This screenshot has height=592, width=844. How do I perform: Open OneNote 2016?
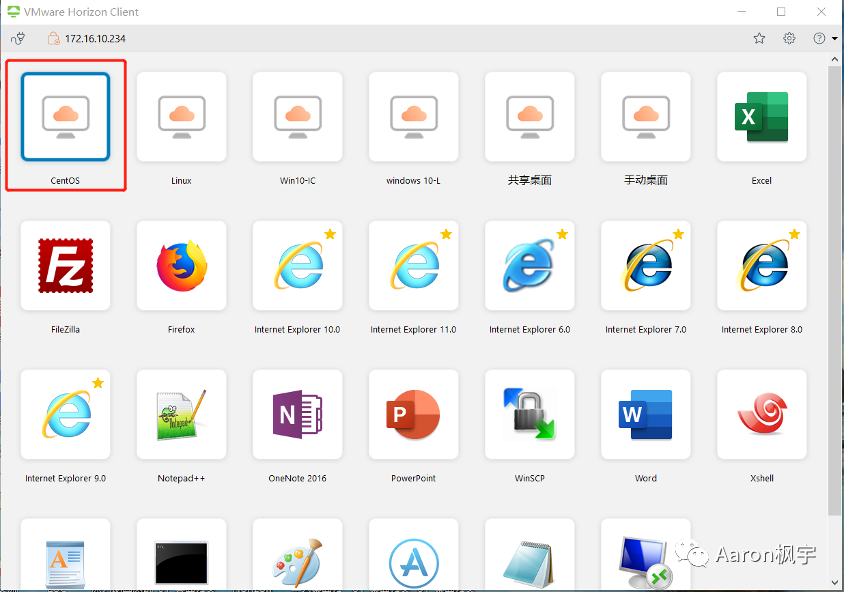(298, 414)
